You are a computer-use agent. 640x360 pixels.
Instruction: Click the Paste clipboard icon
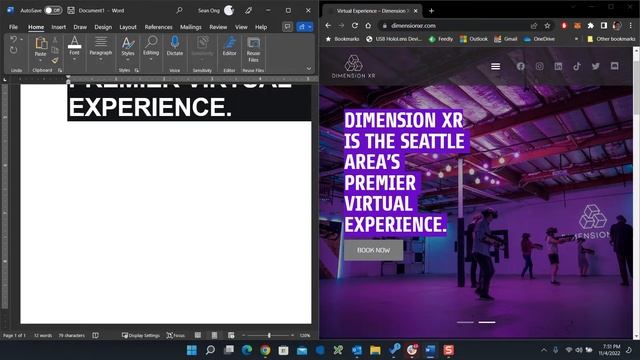tap(40, 43)
